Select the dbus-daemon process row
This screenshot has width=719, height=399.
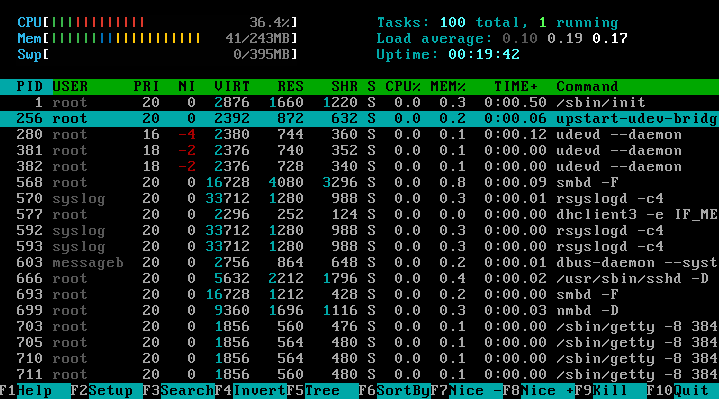pyautogui.click(x=360, y=262)
